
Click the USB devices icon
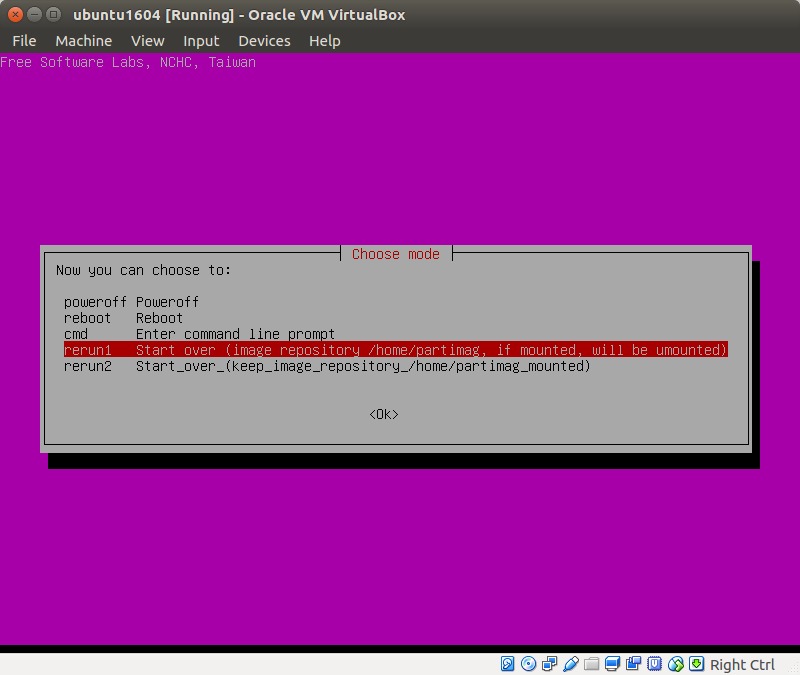[571, 664]
